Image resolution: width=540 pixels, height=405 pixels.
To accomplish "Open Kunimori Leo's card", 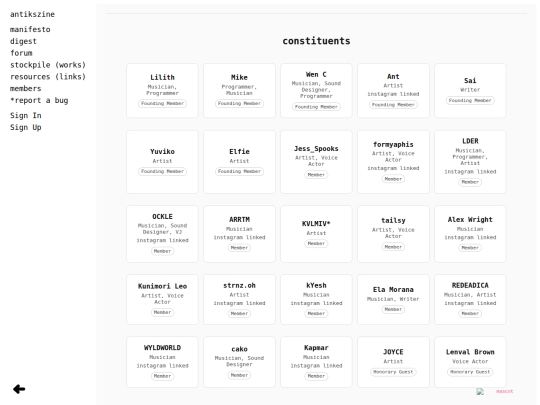I will click(162, 300).
